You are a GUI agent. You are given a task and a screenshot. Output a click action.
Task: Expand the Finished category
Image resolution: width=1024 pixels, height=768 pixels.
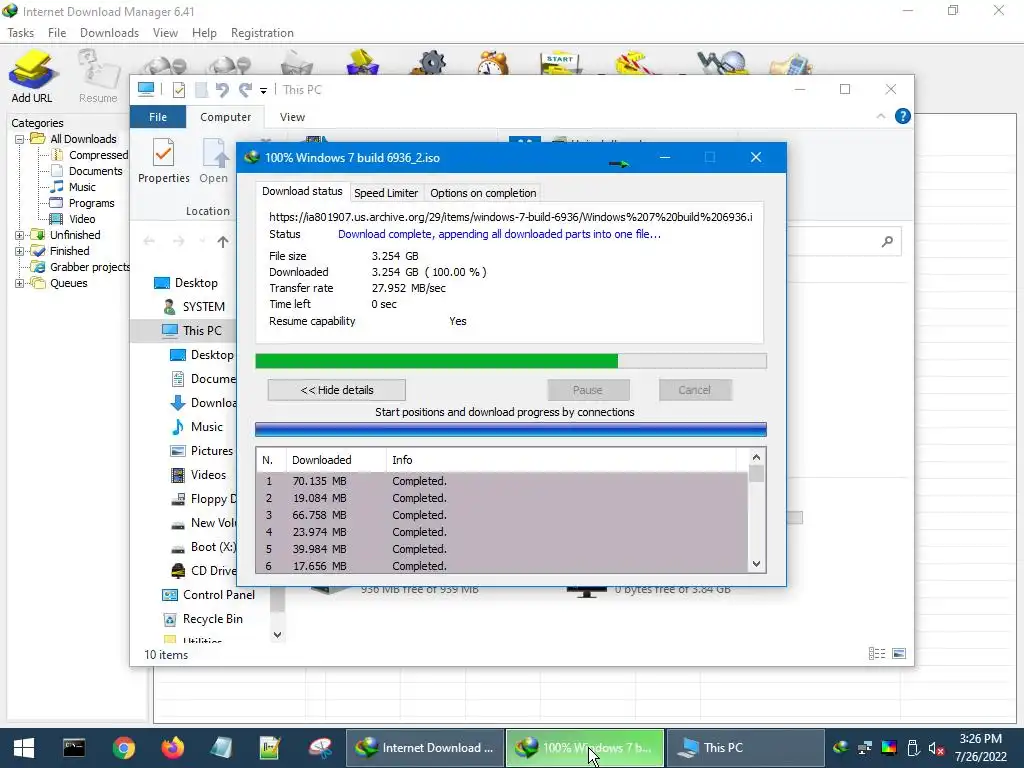coord(20,251)
